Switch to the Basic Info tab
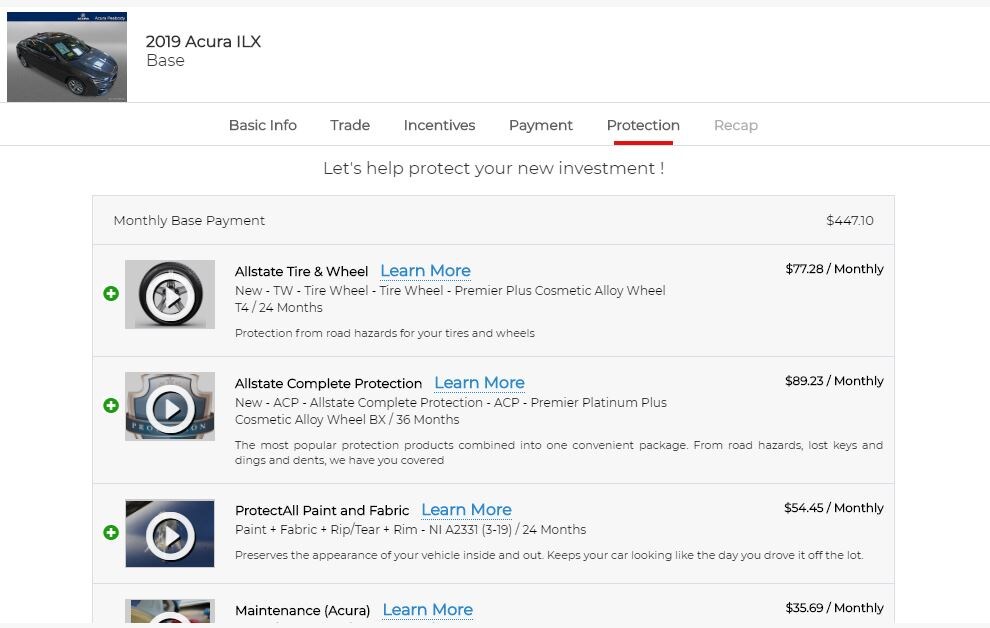Screen dimensions: 990x628 (263, 125)
